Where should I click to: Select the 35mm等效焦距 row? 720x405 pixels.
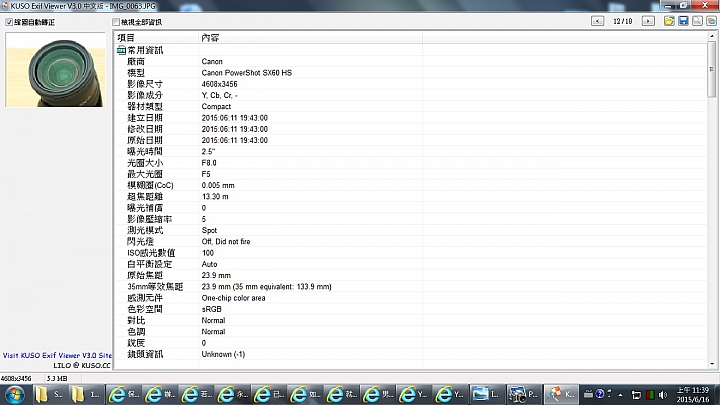411,287
